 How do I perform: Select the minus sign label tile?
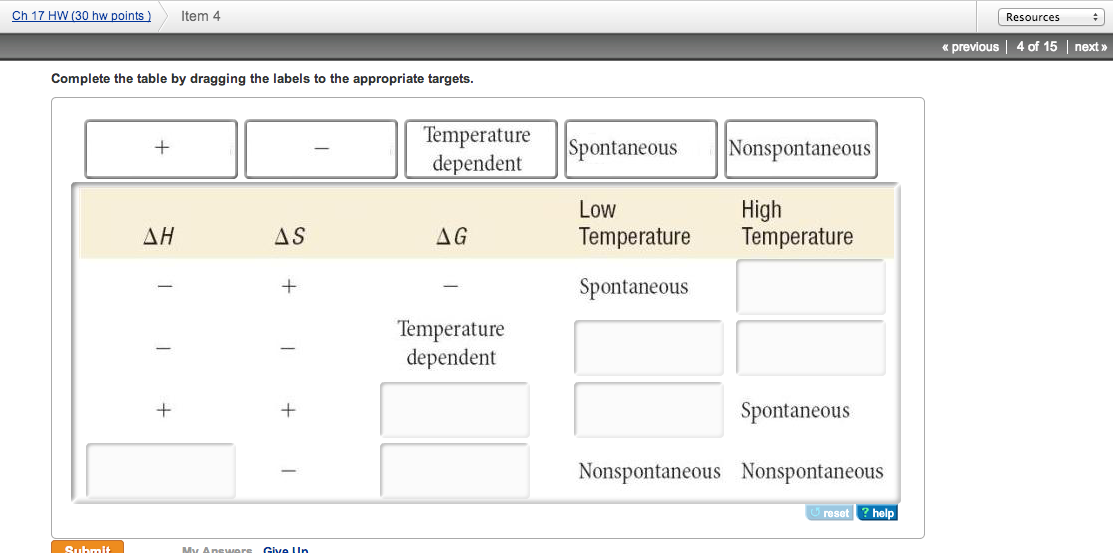[321, 149]
